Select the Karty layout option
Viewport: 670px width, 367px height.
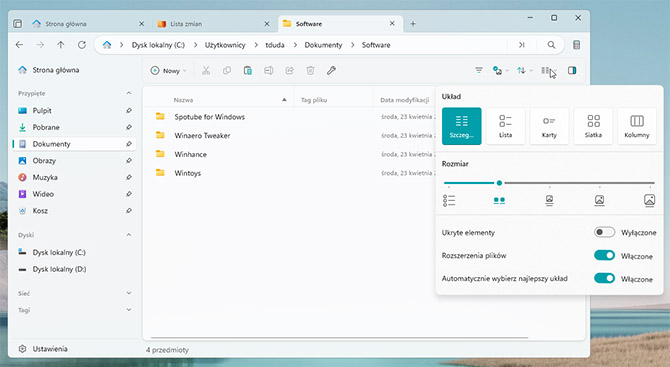tap(549, 126)
